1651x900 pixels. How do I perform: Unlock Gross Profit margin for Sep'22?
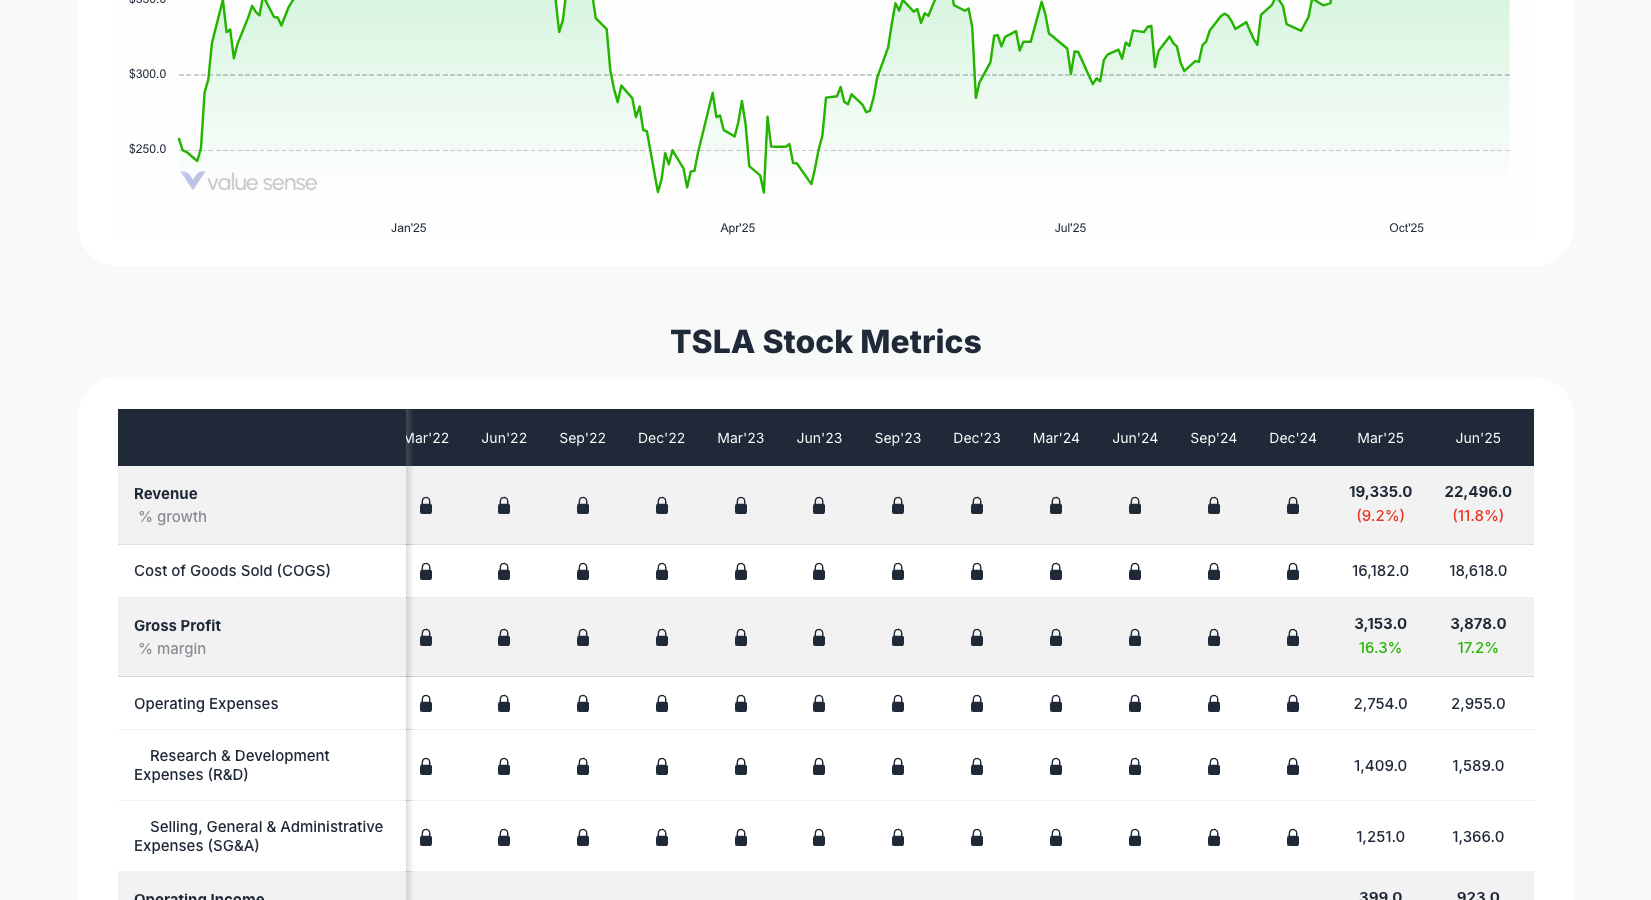click(x=583, y=637)
